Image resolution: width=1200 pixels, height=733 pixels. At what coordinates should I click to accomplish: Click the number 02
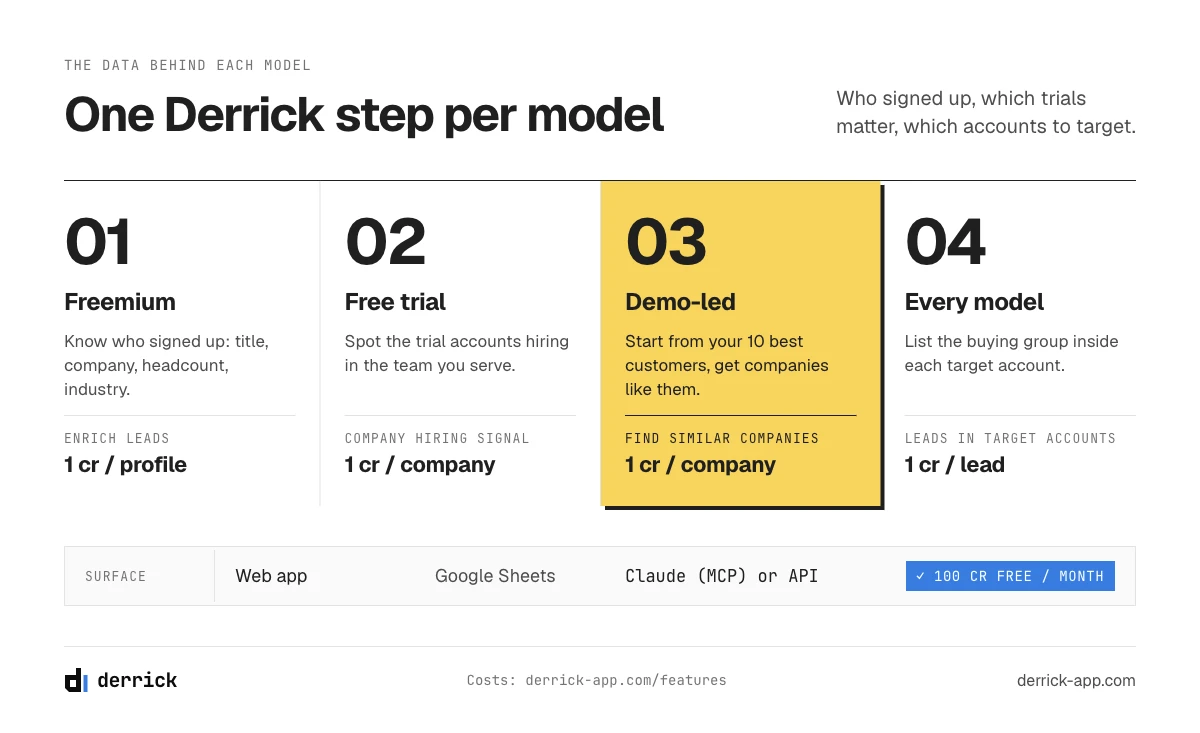click(385, 242)
